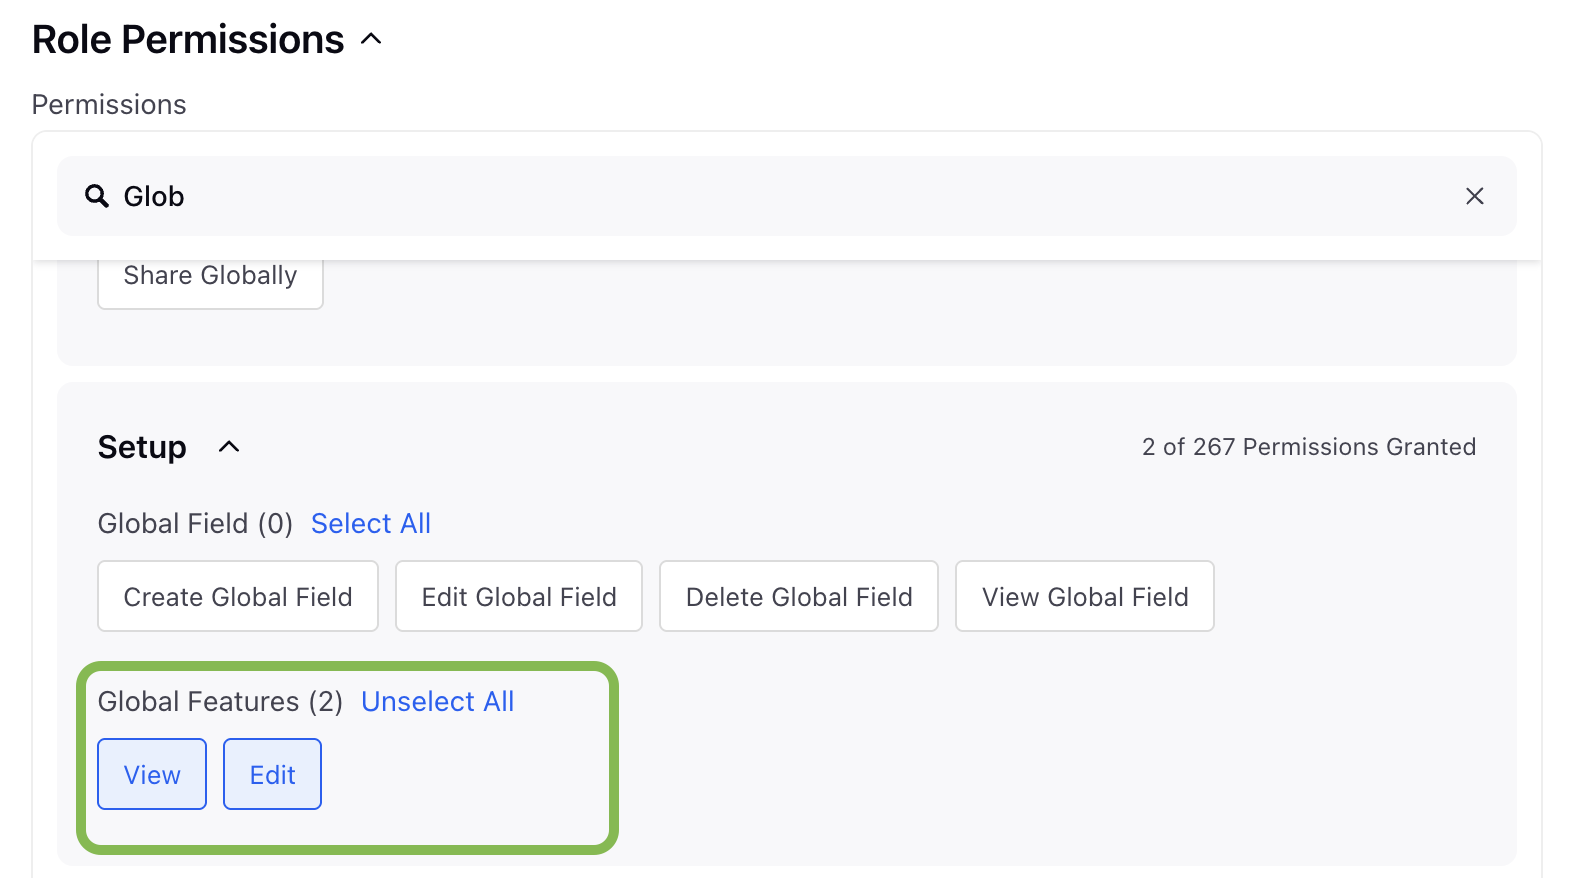Deselect the Global Features View permission

(152, 774)
